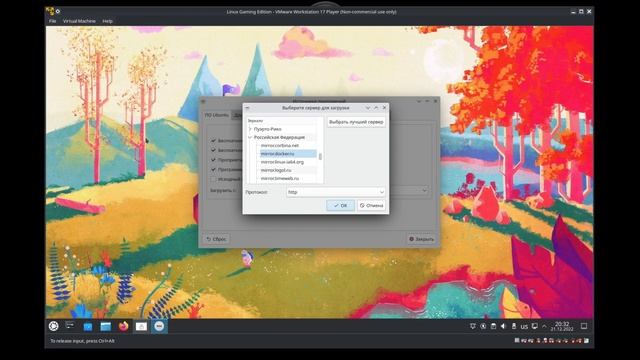Screen dimensions: 640x360
Task: Click Выбрать лучший сервер button
Action: pyautogui.click(x=356, y=122)
